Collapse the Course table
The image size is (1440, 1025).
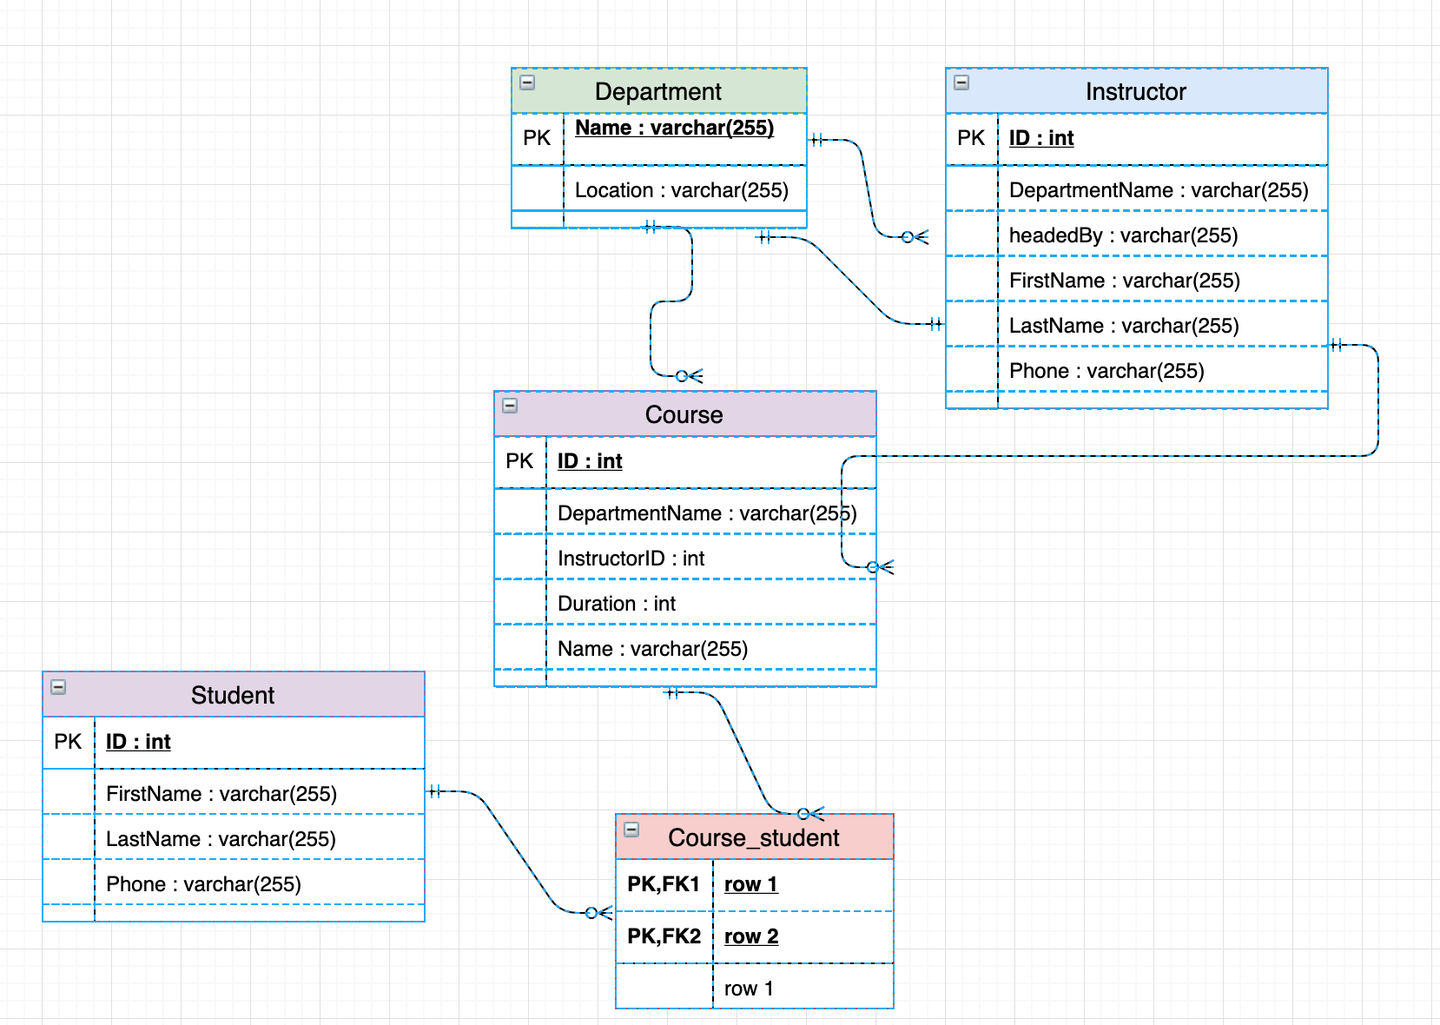click(510, 406)
